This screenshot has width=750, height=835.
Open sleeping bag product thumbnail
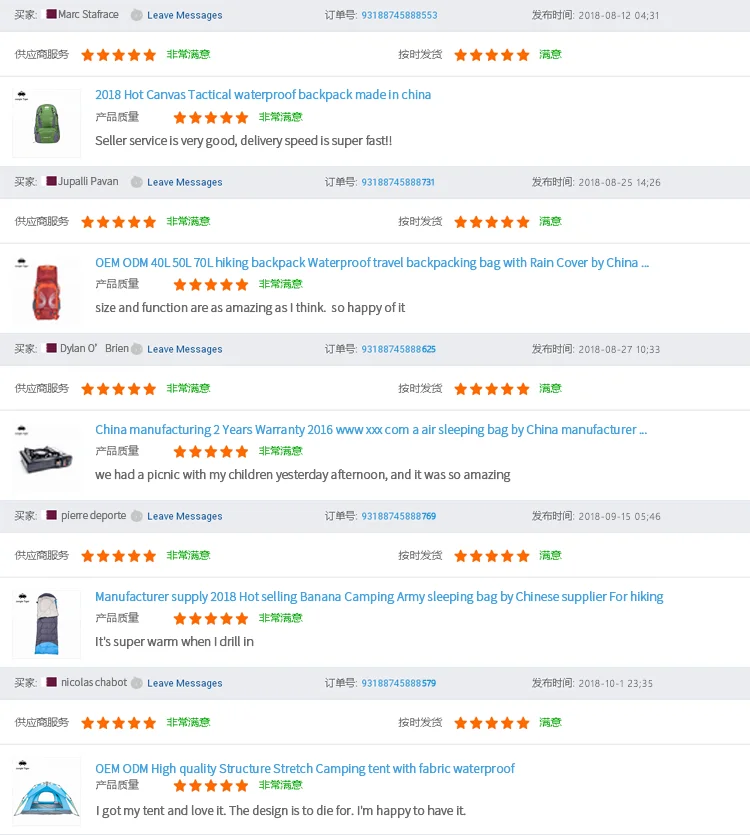click(x=46, y=624)
